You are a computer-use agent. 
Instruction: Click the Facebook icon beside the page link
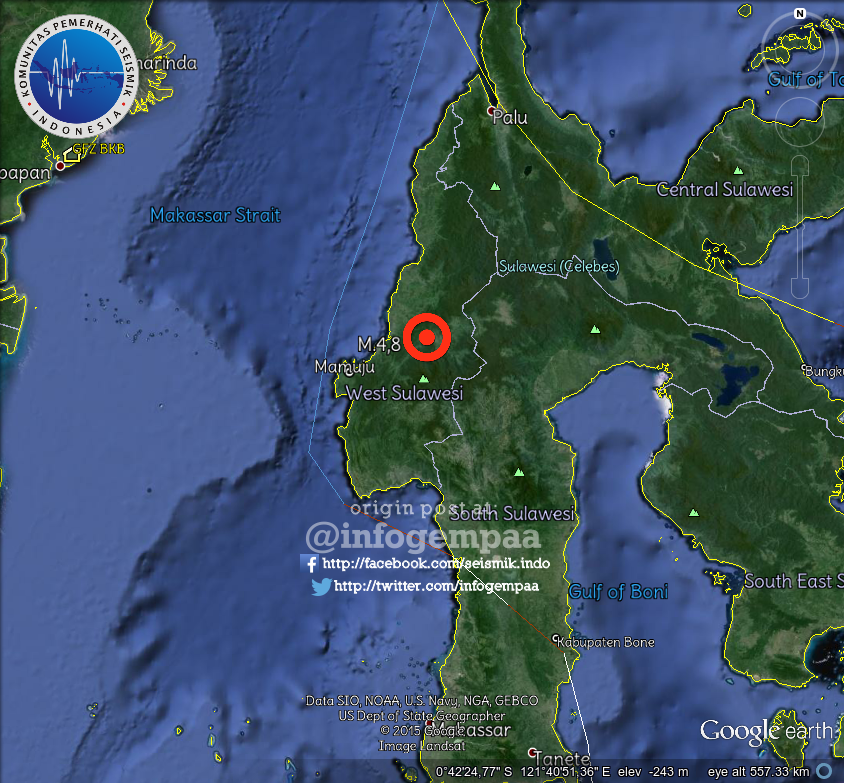pyautogui.click(x=312, y=564)
